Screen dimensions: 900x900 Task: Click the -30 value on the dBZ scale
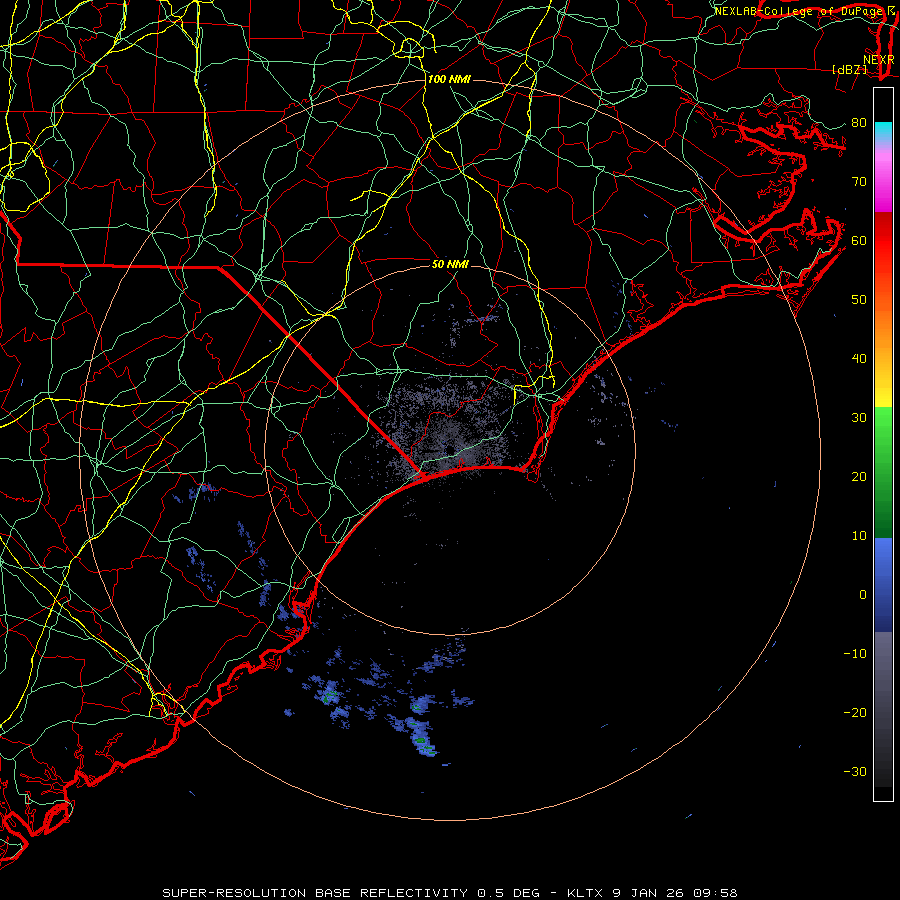[x=855, y=771]
